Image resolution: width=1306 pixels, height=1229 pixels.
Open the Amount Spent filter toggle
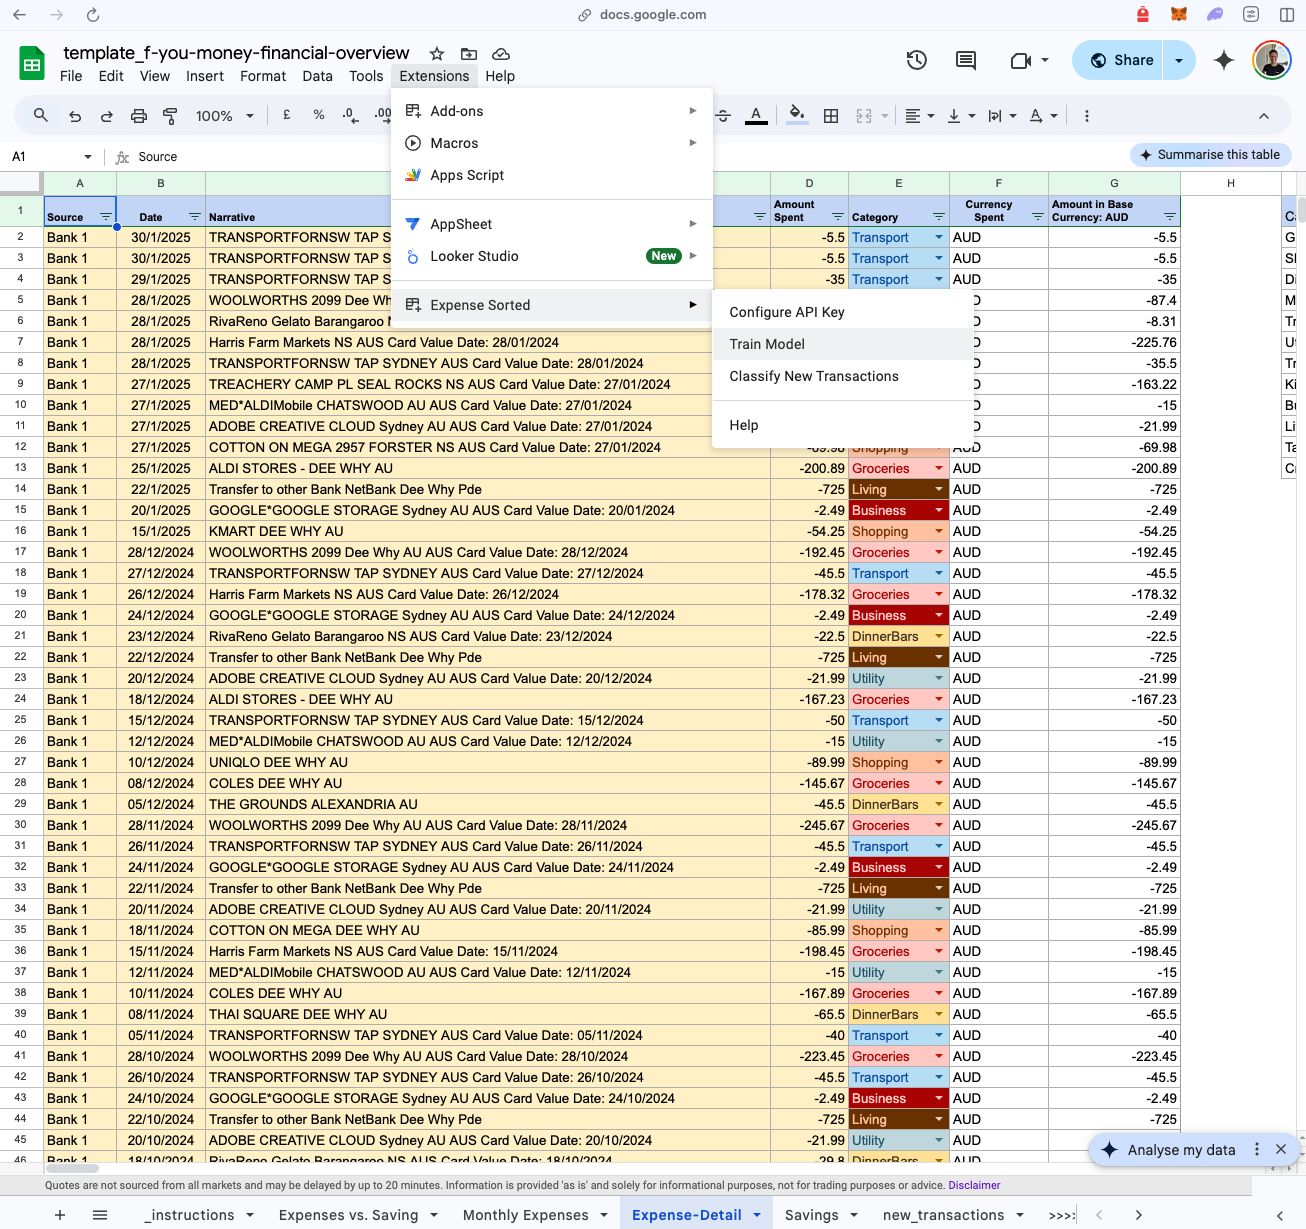(838, 217)
